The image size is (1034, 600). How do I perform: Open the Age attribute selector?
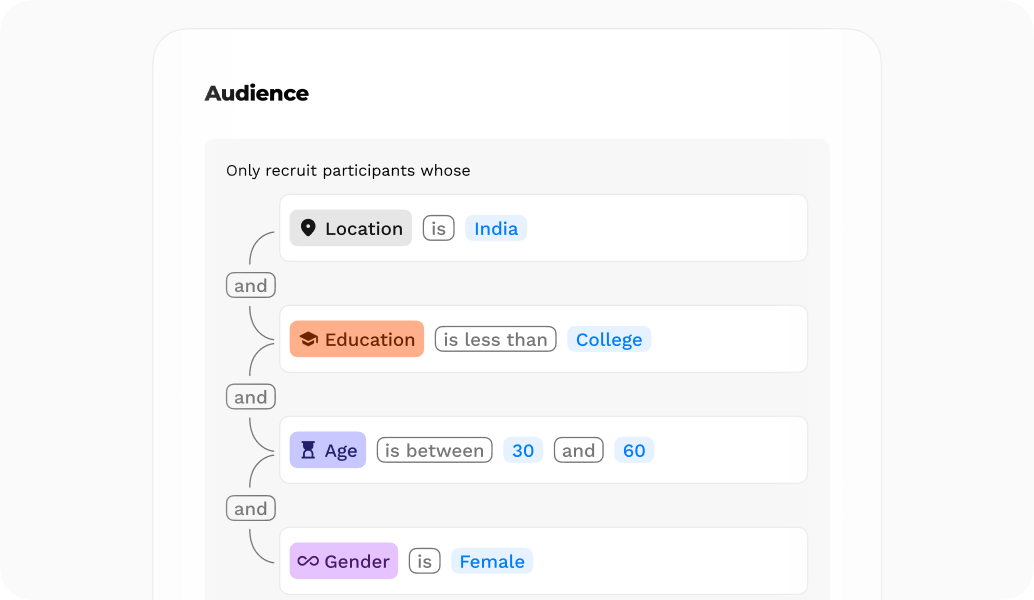tap(328, 450)
